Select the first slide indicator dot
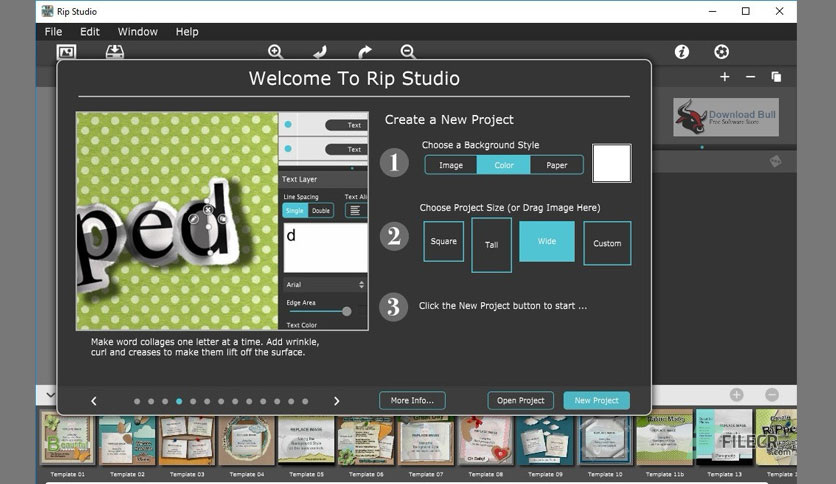Screen dimensions: 836x484 coord(137,401)
